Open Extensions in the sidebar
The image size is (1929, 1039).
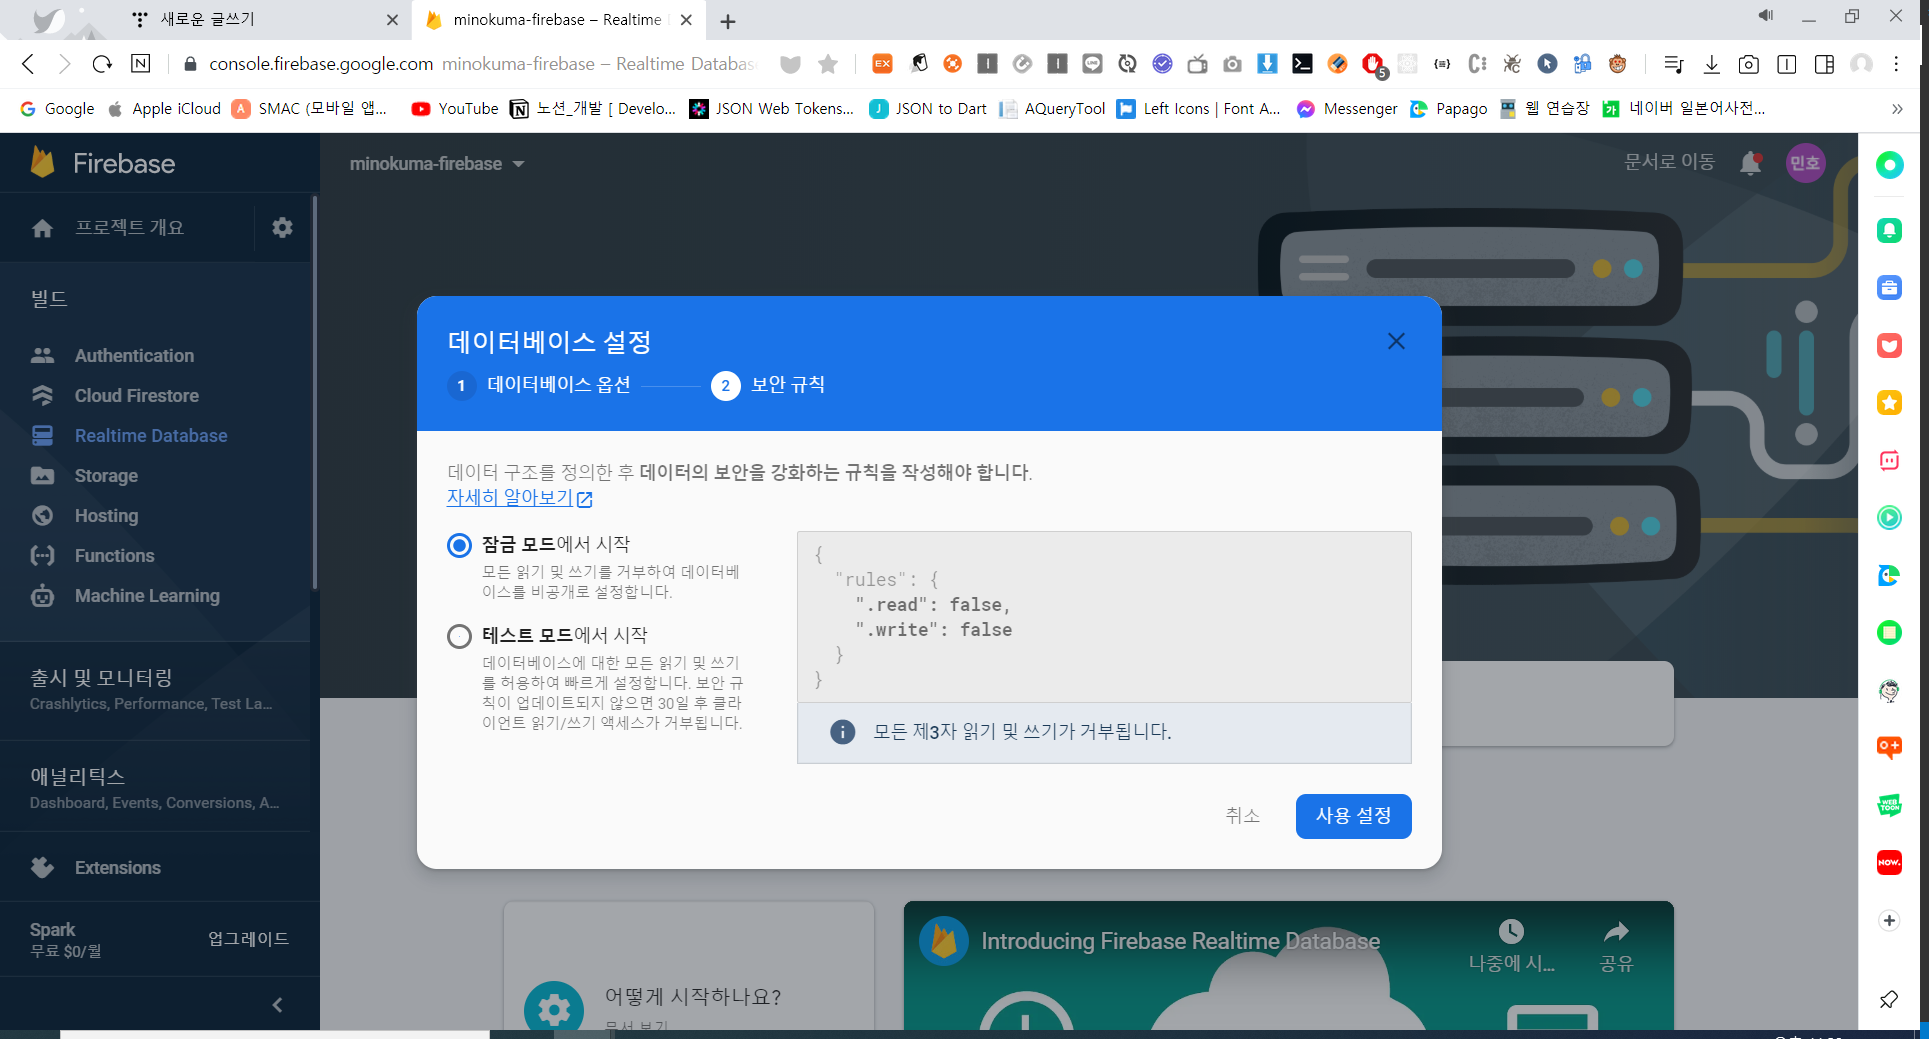pos(117,868)
